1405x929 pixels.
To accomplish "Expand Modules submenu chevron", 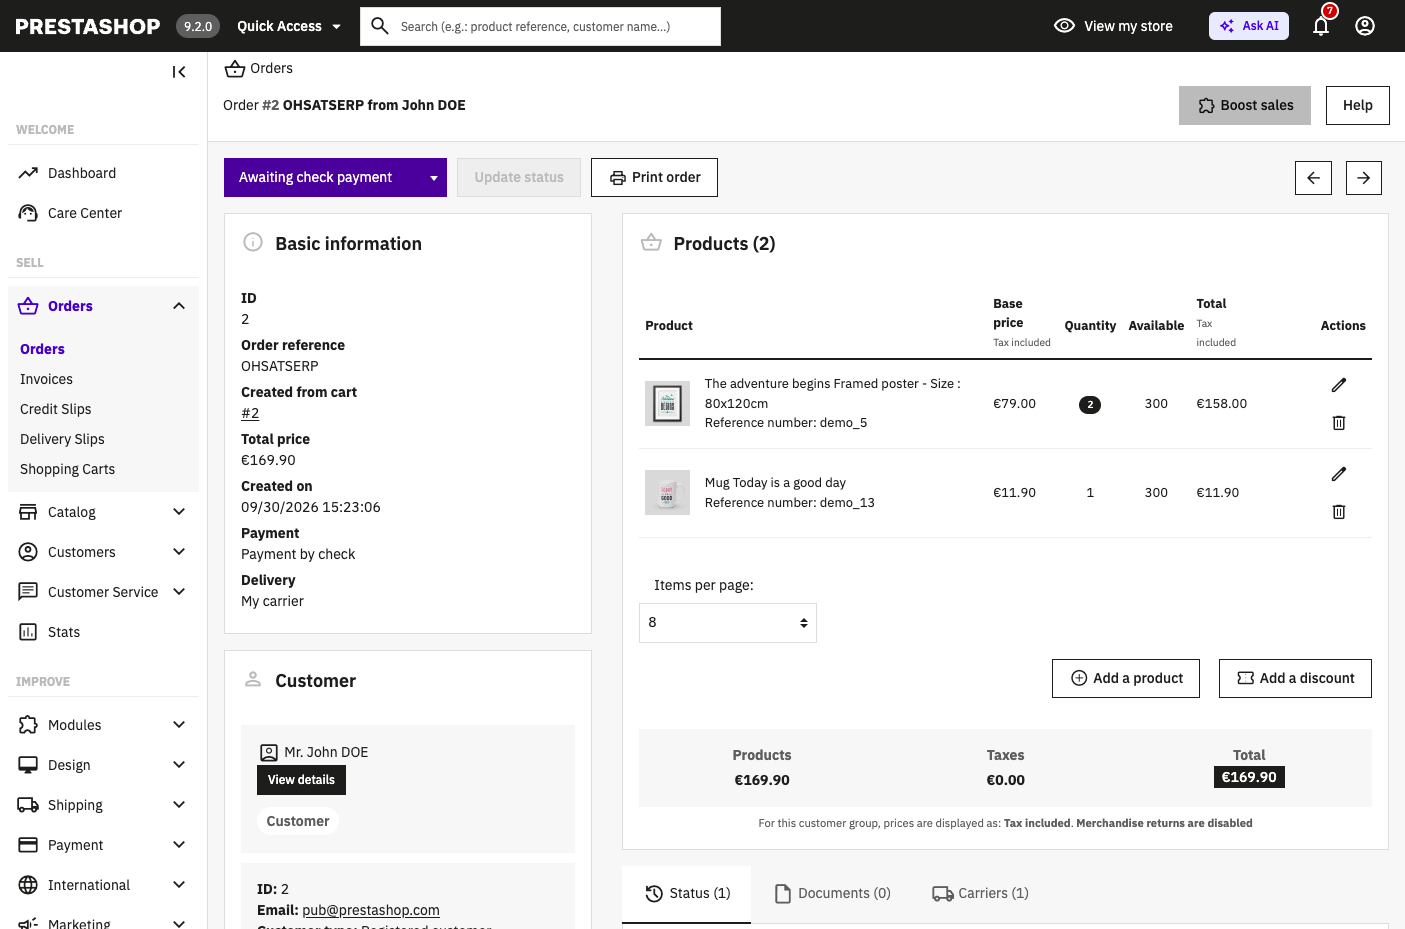I will pos(179,725).
